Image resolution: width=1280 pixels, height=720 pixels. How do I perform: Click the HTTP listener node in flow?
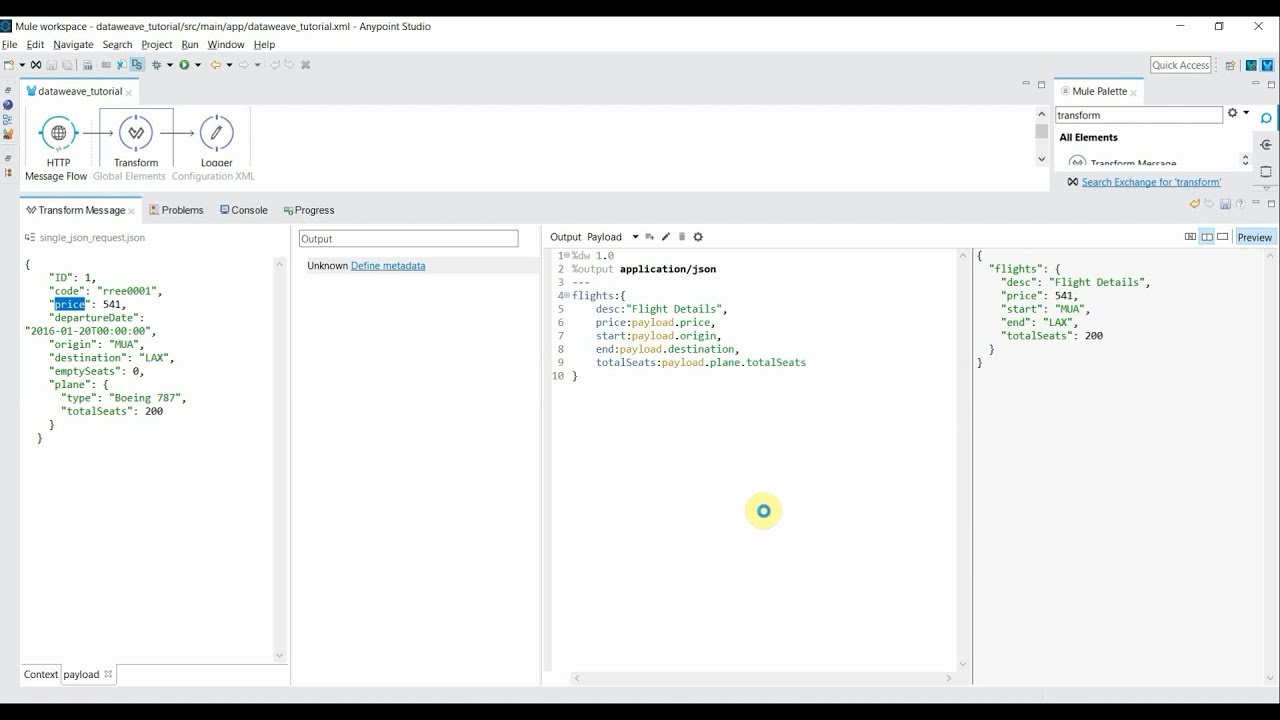pyautogui.click(x=58, y=133)
